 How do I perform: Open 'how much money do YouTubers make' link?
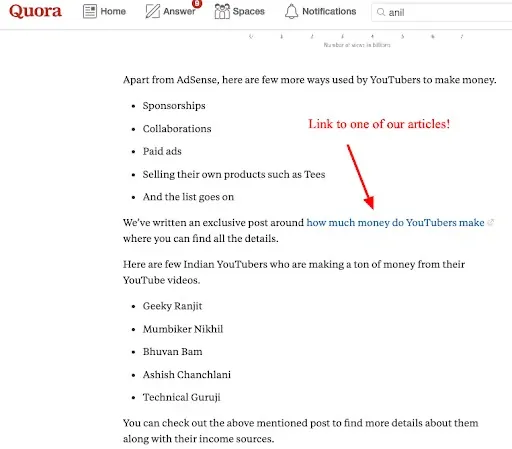(x=395, y=222)
